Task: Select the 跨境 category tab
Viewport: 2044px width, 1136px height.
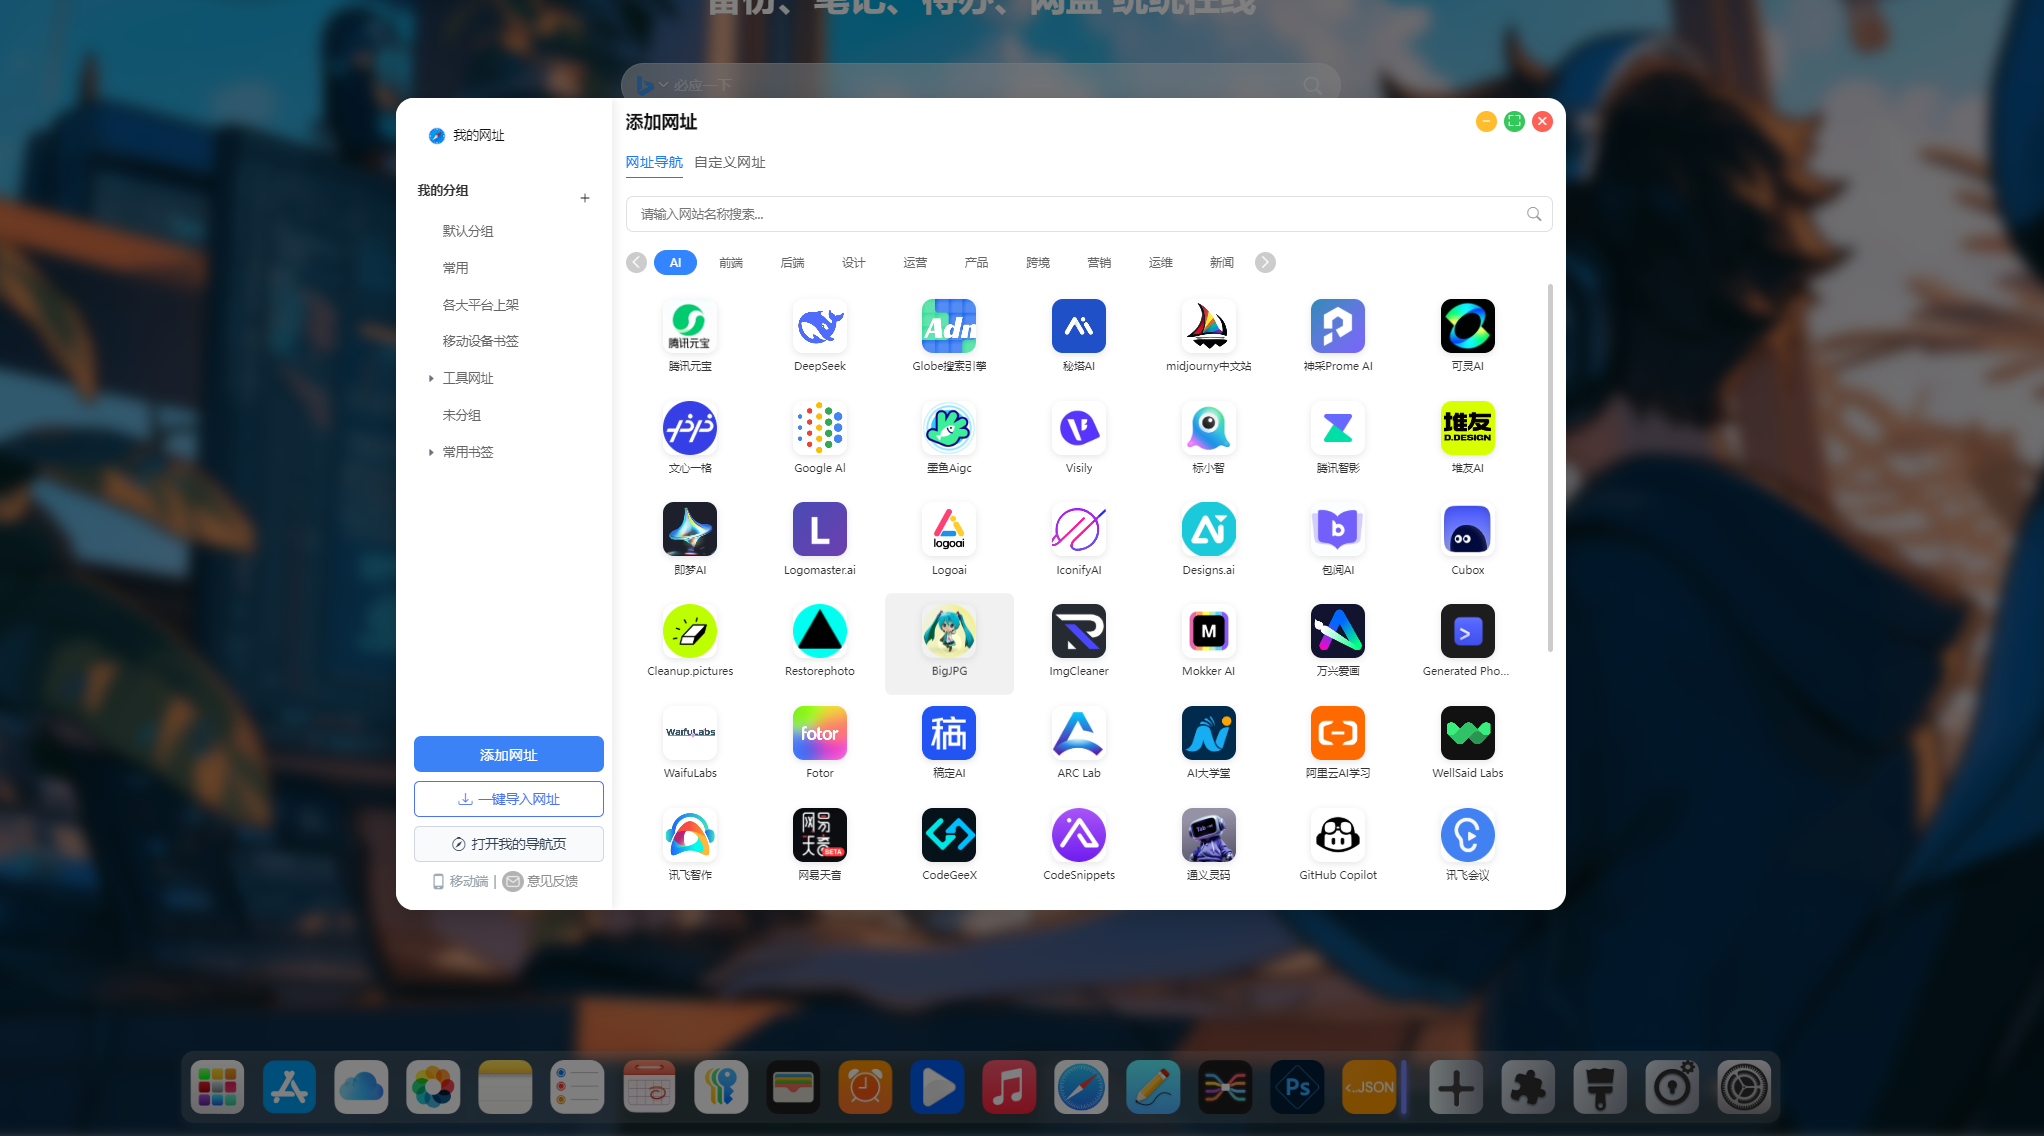Action: [1038, 262]
